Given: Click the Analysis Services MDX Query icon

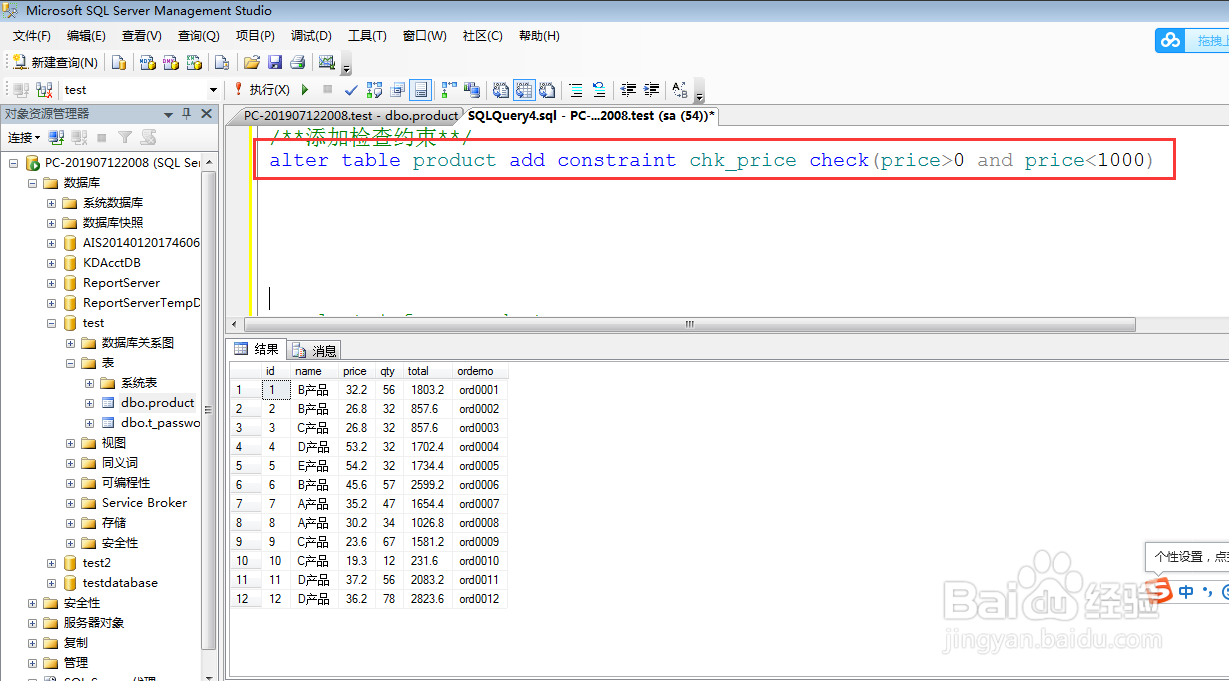Looking at the screenshot, I should (x=147, y=62).
